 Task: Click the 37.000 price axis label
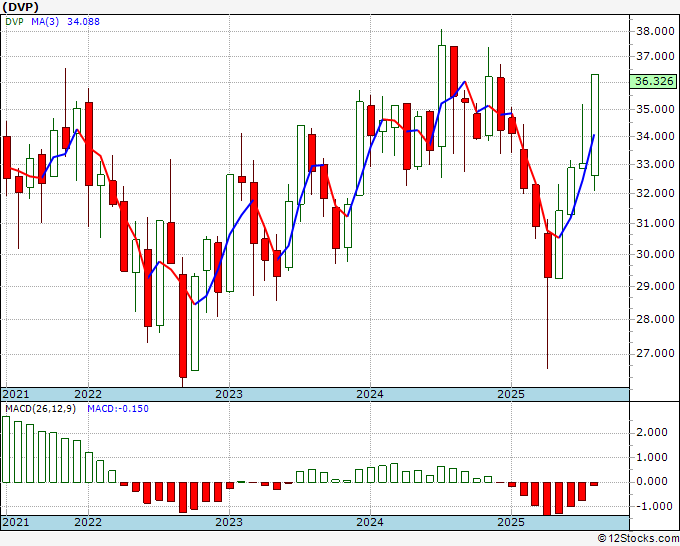[655, 56]
